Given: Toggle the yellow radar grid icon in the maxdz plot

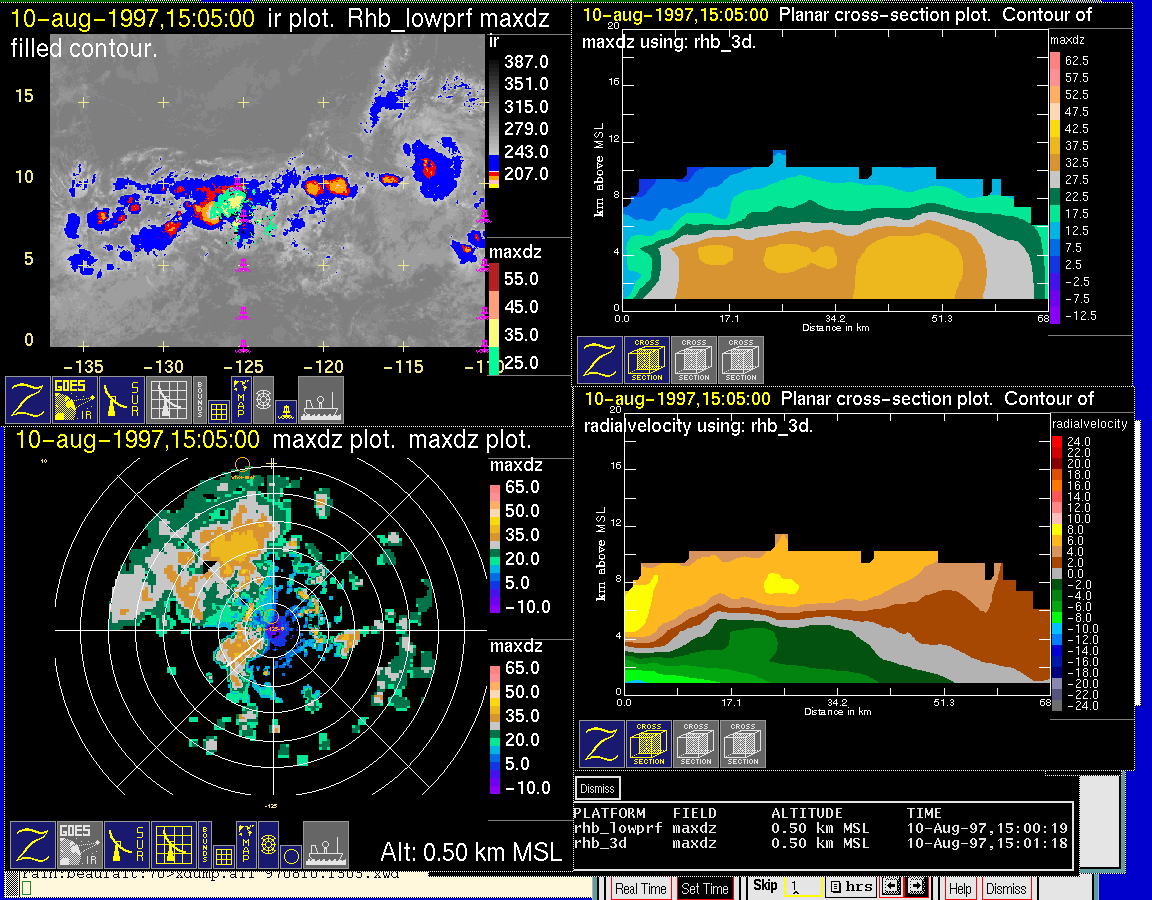Looking at the screenshot, I should pos(173,845).
